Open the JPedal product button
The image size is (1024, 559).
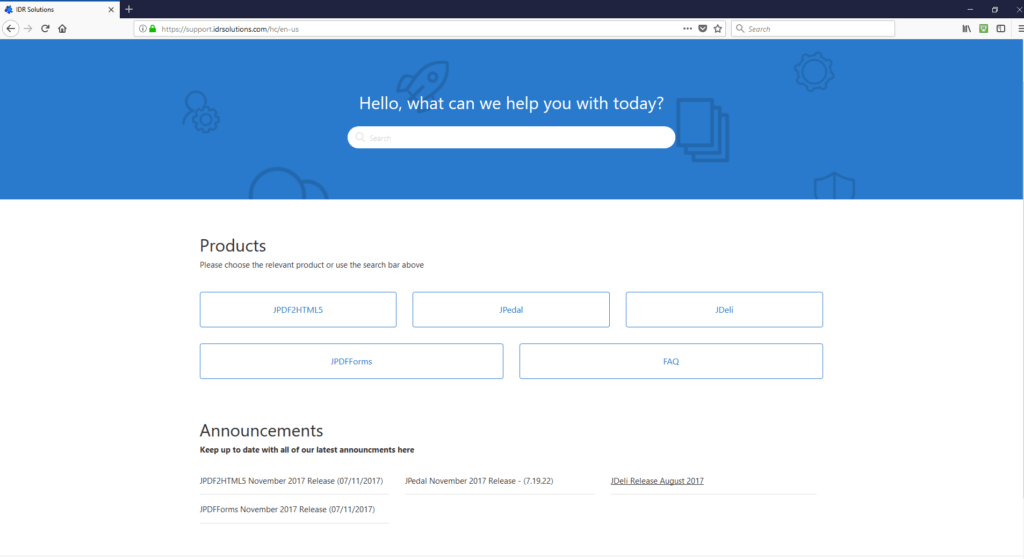click(x=511, y=310)
